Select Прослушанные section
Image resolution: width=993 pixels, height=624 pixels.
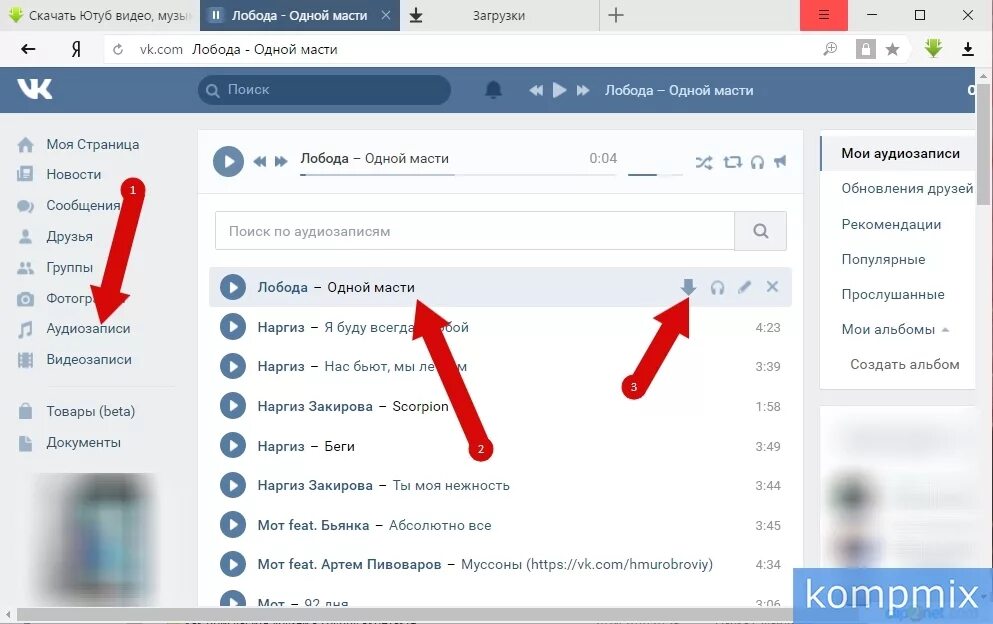(892, 294)
